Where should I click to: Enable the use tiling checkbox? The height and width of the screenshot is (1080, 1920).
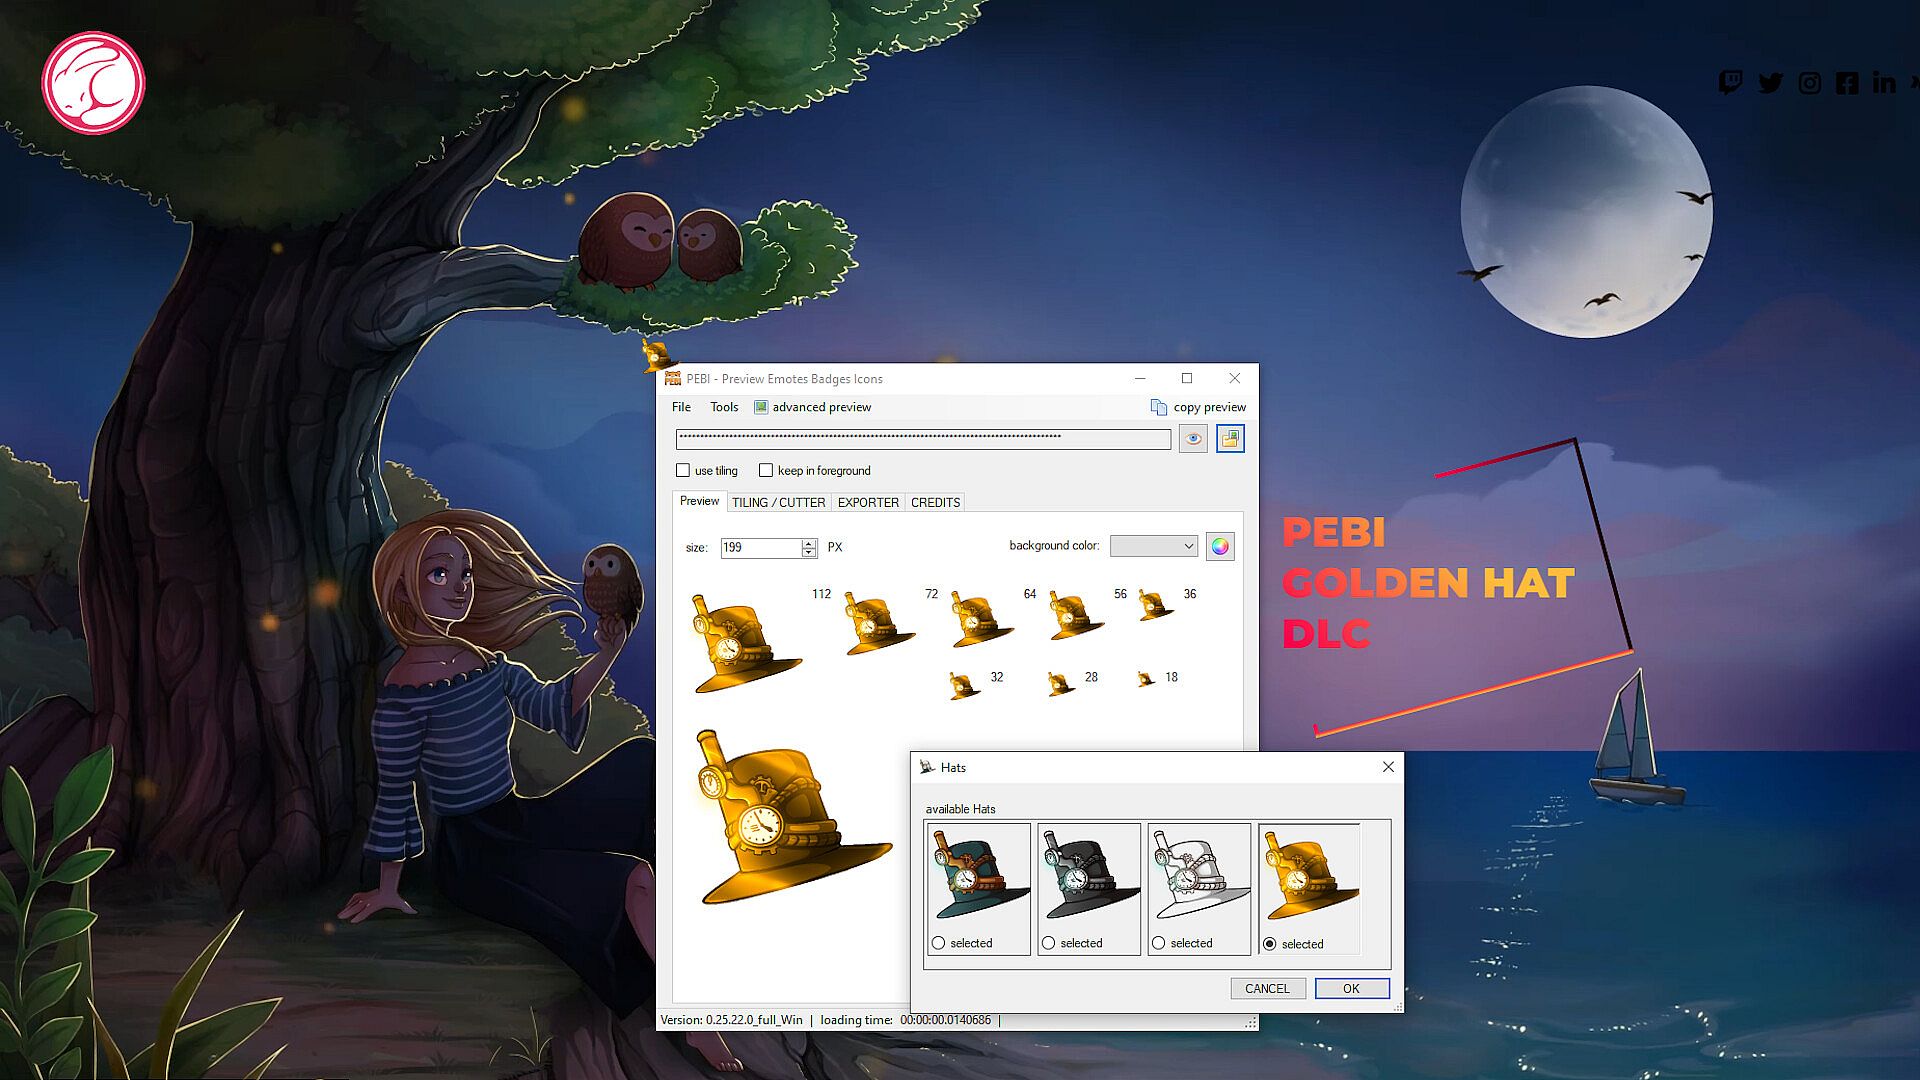(683, 470)
